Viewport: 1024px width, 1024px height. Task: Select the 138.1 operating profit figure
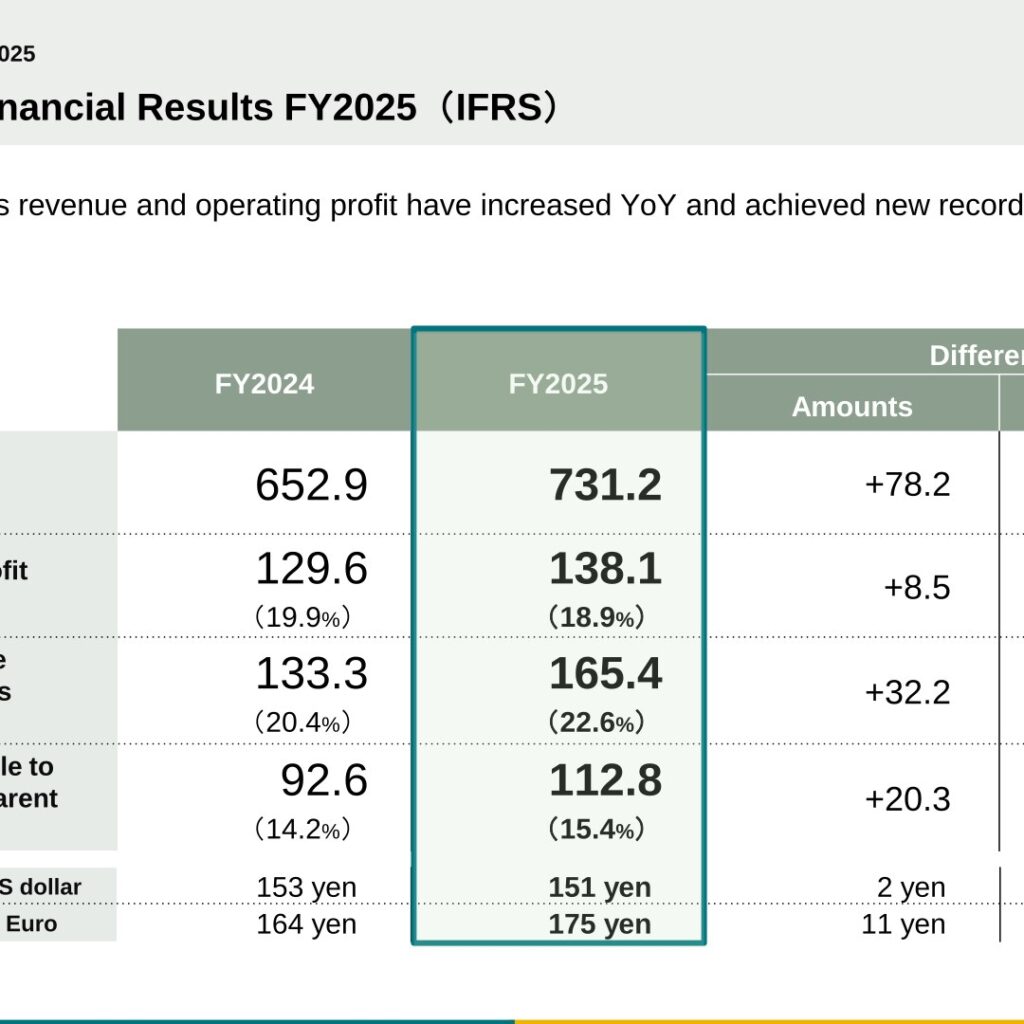click(x=605, y=569)
